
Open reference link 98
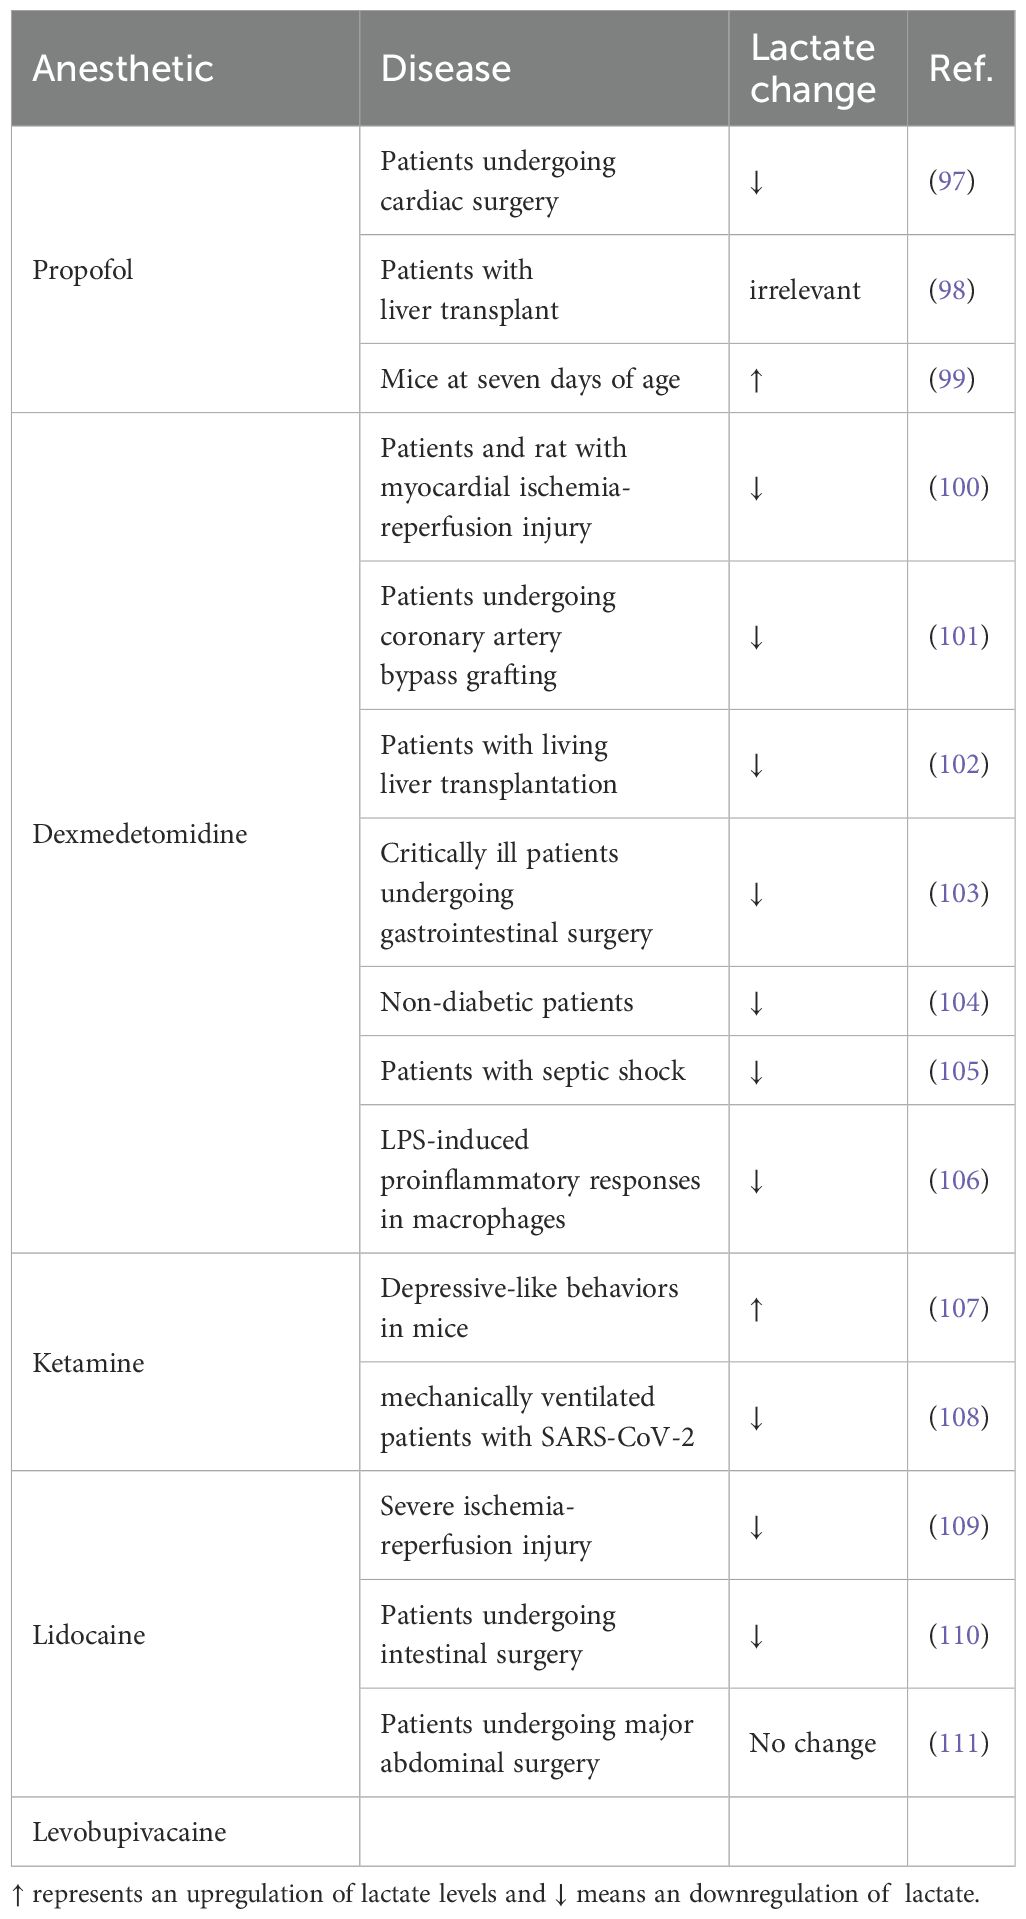(951, 290)
